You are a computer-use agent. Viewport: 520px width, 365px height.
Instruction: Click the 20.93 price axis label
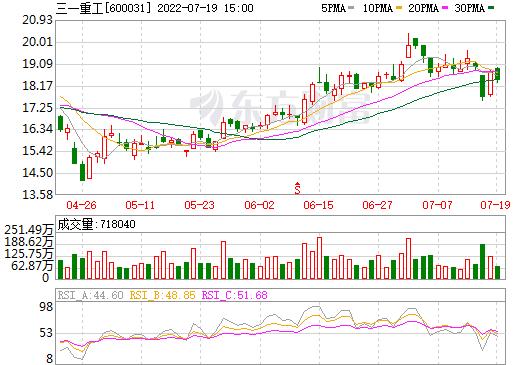tap(37, 21)
